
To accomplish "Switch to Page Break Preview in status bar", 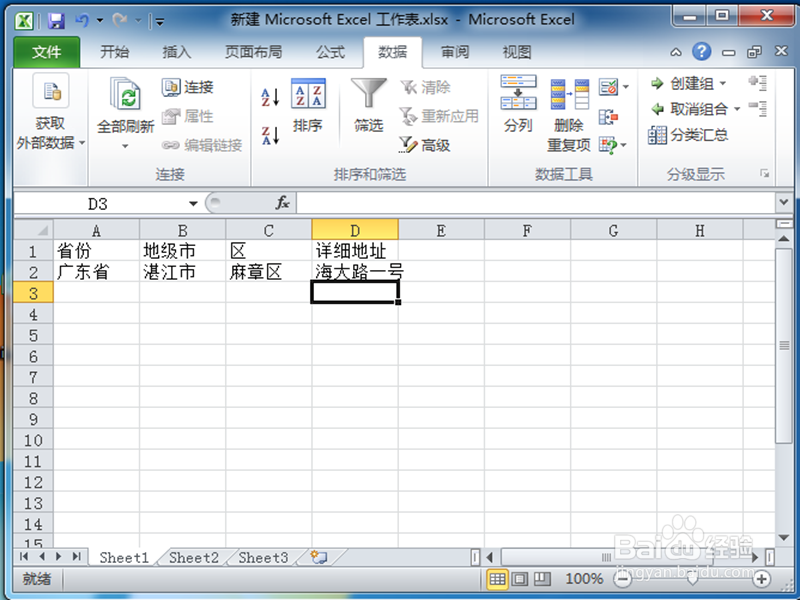I will (542, 579).
